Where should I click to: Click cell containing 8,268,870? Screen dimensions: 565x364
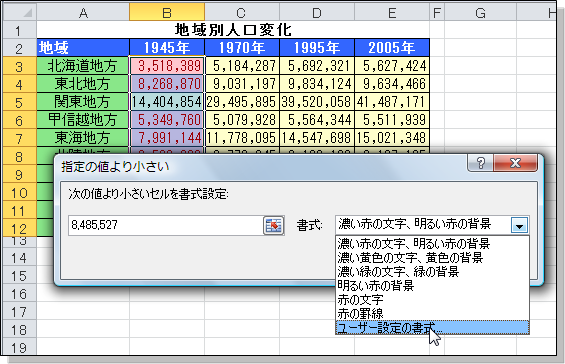[167, 84]
